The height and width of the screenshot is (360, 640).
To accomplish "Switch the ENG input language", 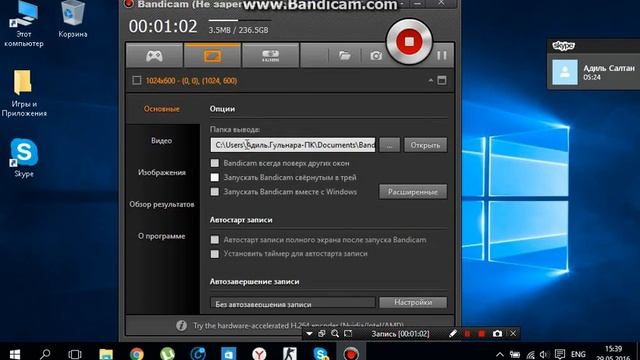I will tap(578, 354).
